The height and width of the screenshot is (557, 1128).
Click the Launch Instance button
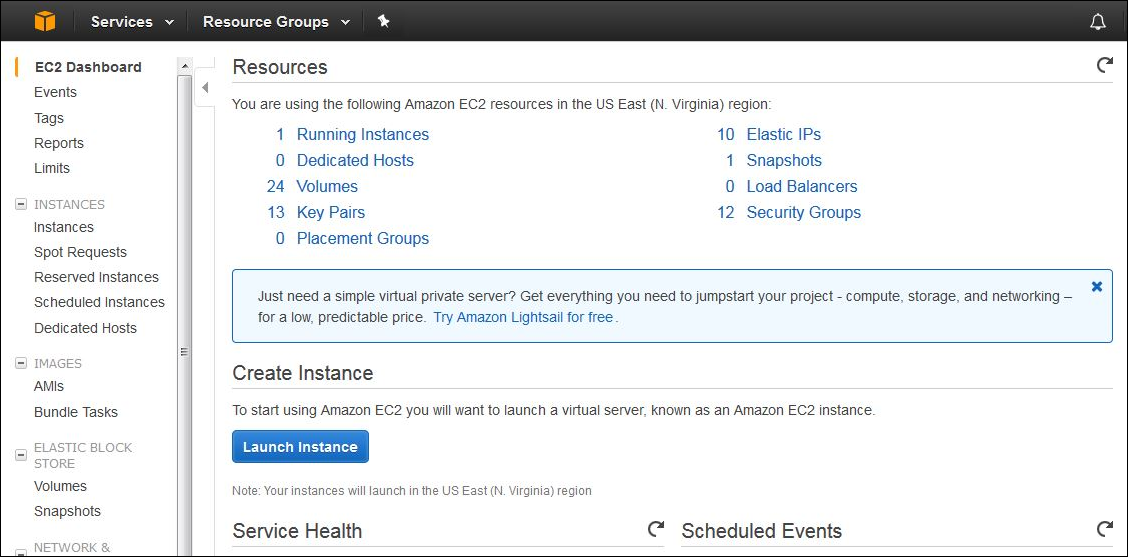pyautogui.click(x=300, y=447)
